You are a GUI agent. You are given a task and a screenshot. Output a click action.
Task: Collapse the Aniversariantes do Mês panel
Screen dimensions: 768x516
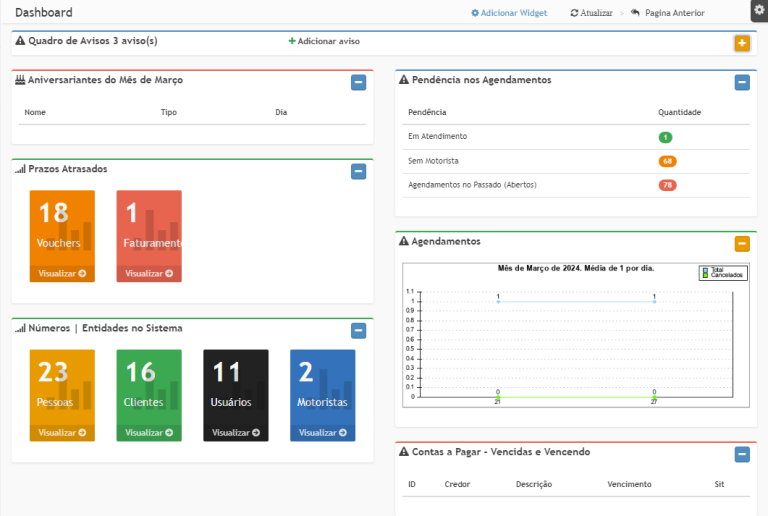[x=358, y=82]
